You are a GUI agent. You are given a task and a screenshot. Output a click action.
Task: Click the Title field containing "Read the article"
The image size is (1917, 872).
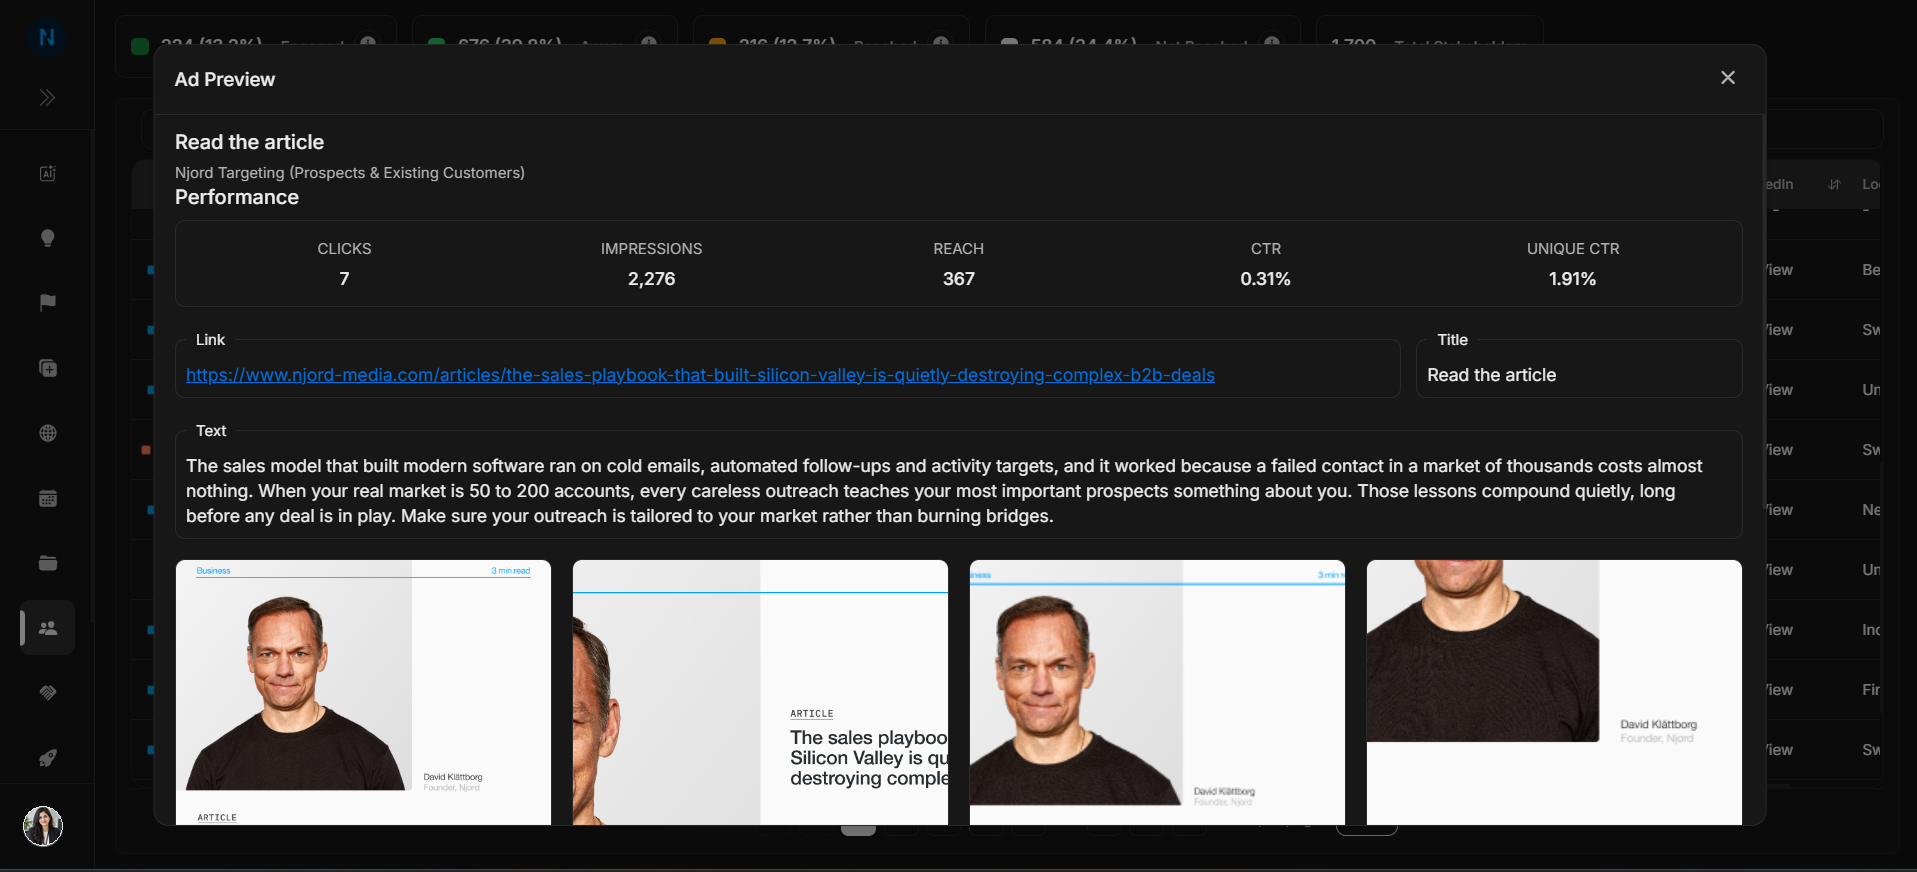pos(1579,369)
